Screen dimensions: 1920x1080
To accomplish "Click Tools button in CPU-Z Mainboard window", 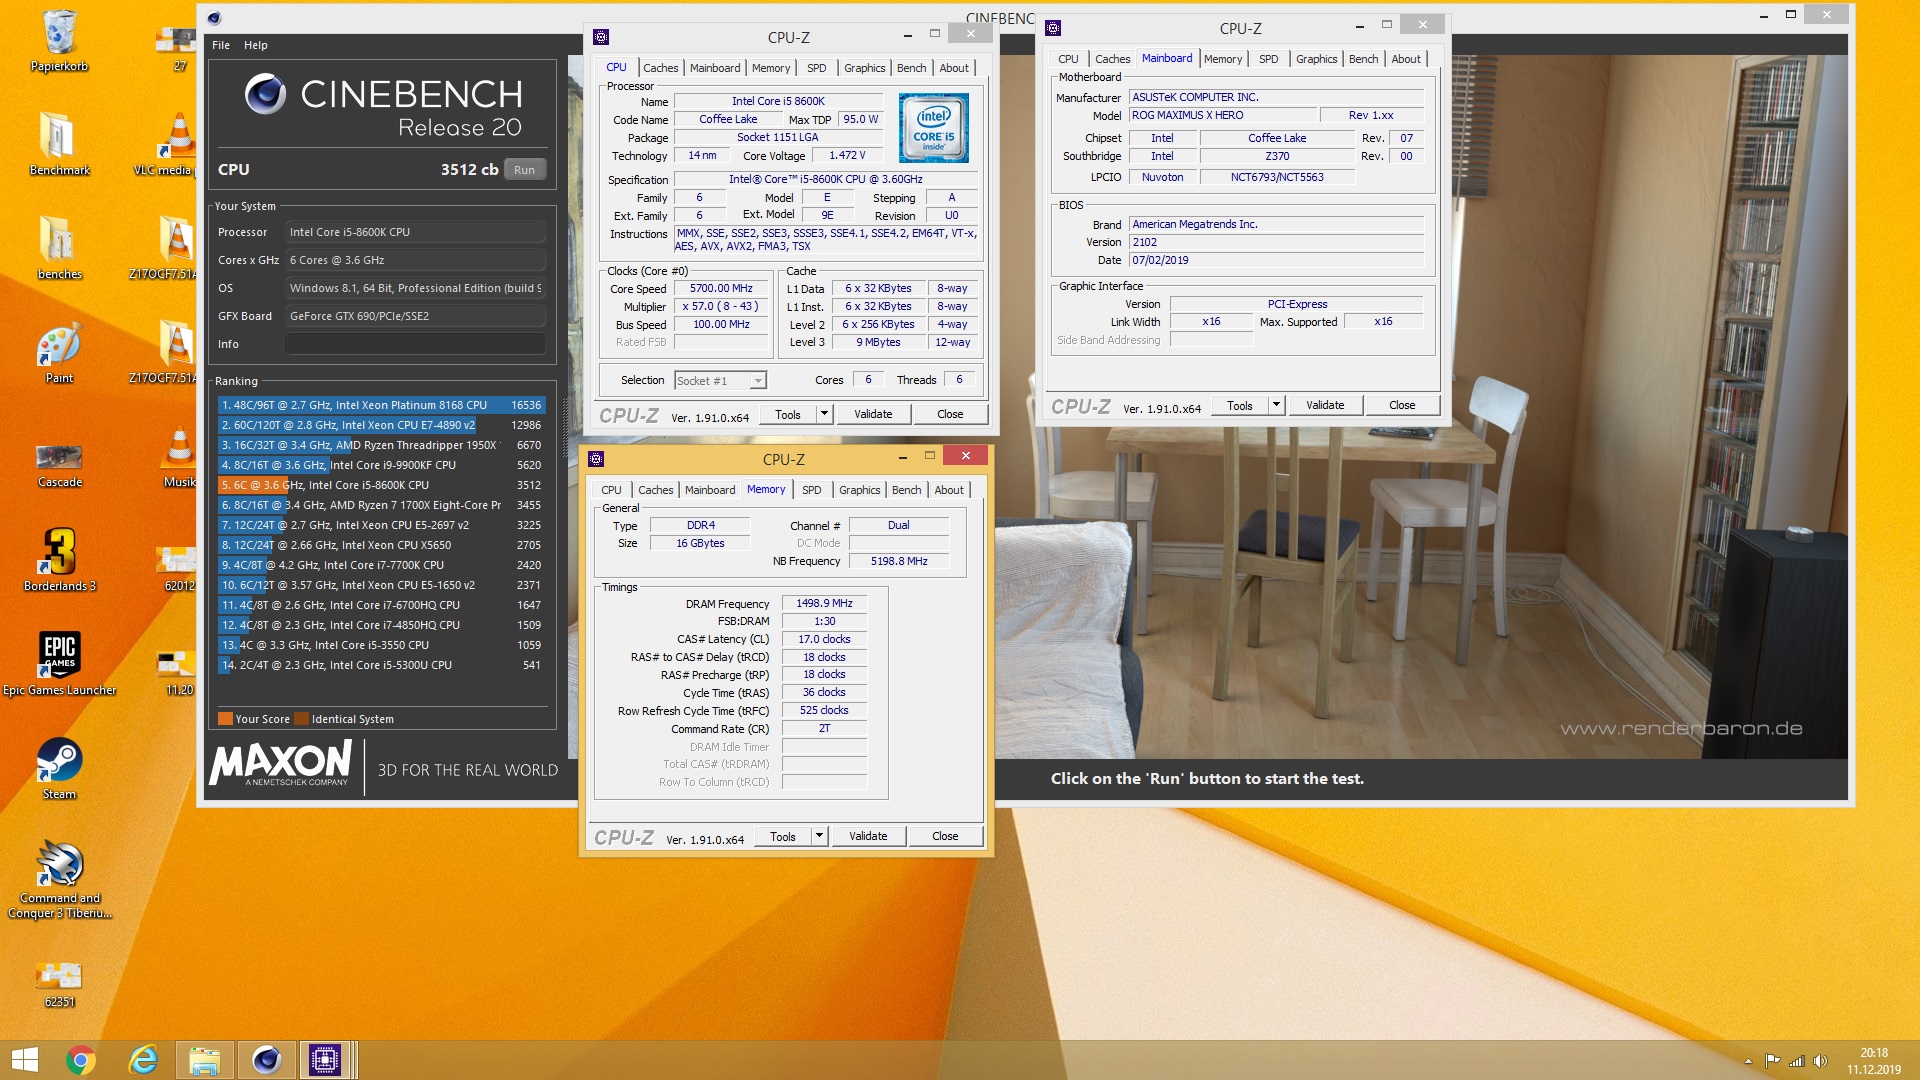I will 1240,405.
